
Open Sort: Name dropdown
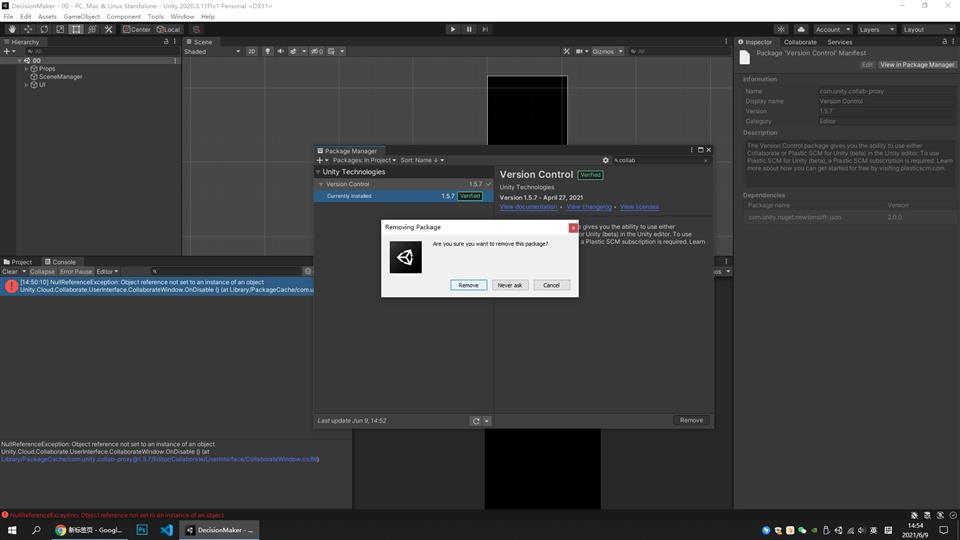[x=422, y=160]
